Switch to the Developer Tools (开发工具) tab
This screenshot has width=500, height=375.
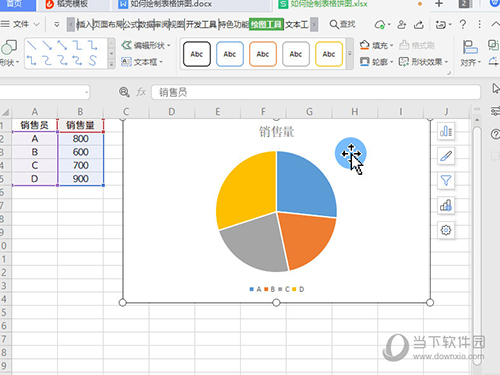click(201, 24)
